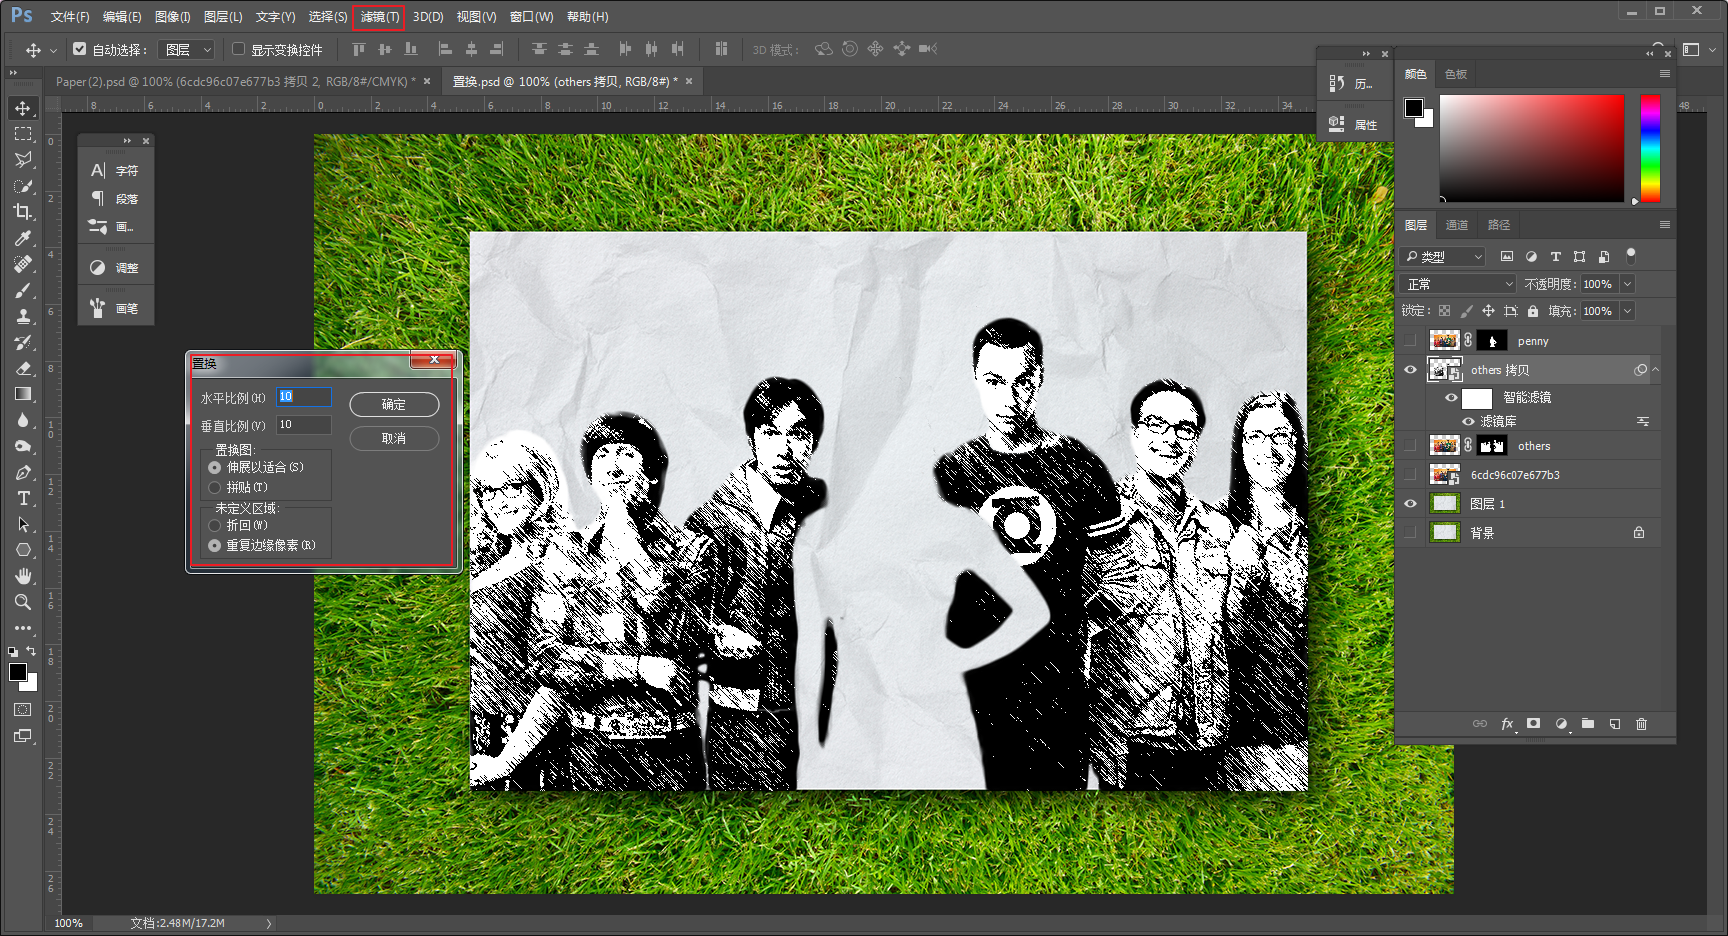The width and height of the screenshot is (1728, 936).
Task: Open the fx layer style icon menu
Action: [x=1507, y=724]
